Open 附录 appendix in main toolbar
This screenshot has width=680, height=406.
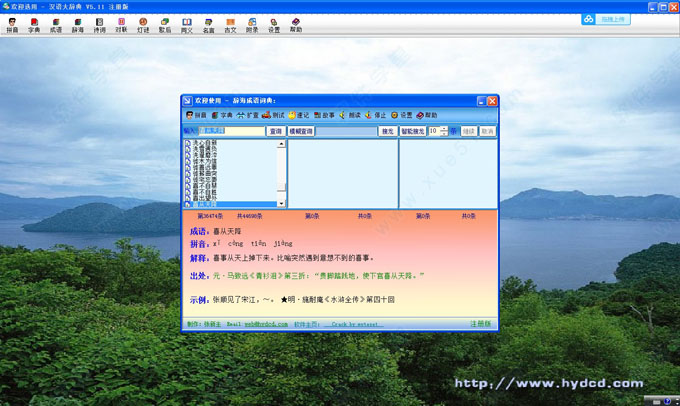click(x=252, y=26)
